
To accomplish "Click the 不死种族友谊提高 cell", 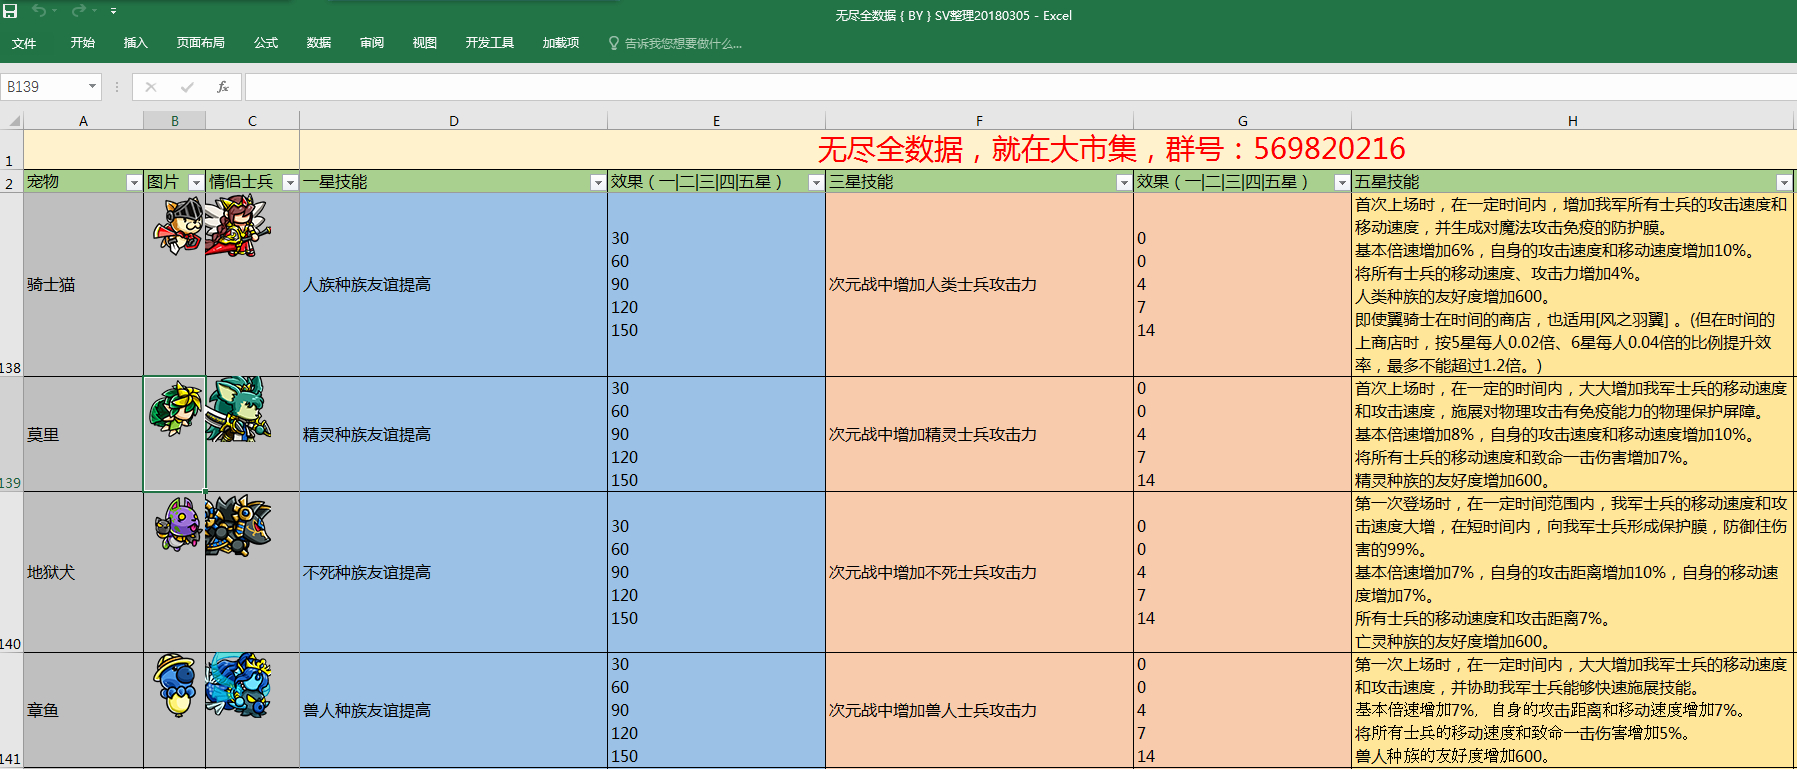I will (x=454, y=572).
